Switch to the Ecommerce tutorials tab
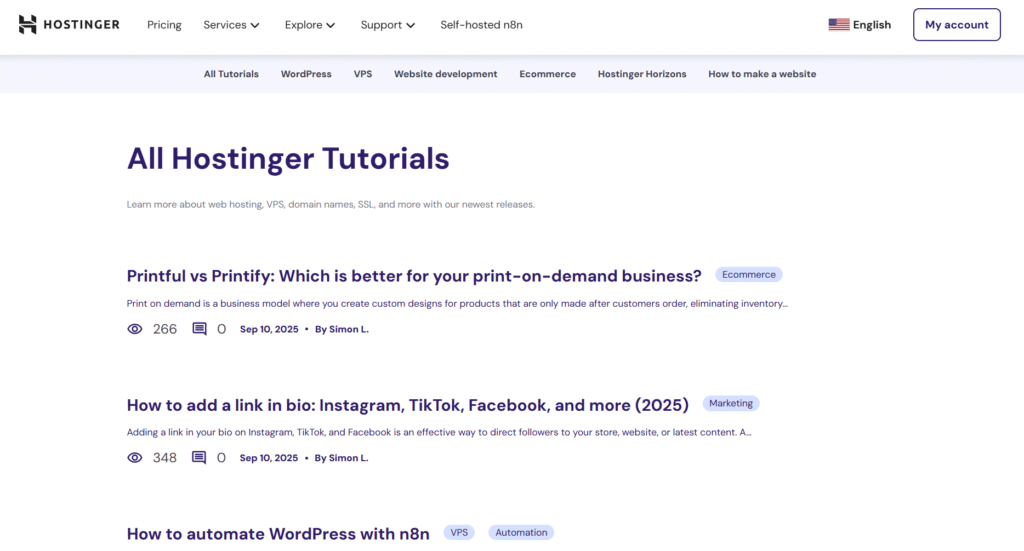1024x551 pixels. tap(547, 74)
